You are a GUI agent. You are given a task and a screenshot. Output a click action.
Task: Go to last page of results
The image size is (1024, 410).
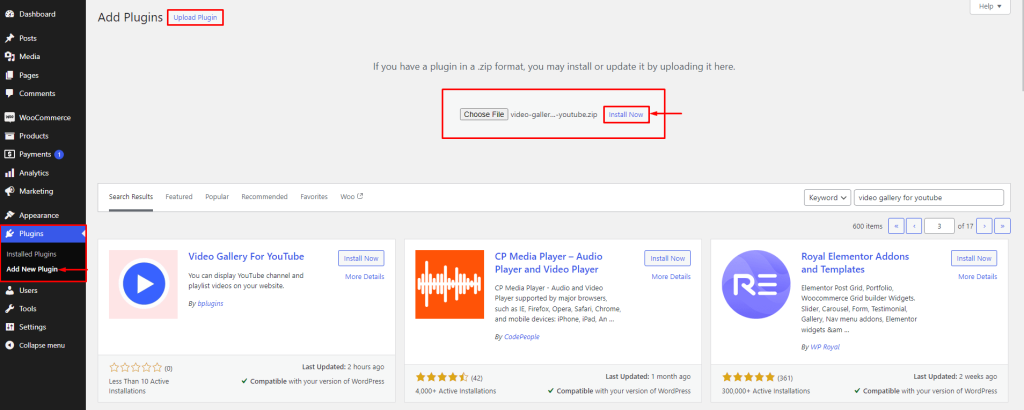[1002, 226]
